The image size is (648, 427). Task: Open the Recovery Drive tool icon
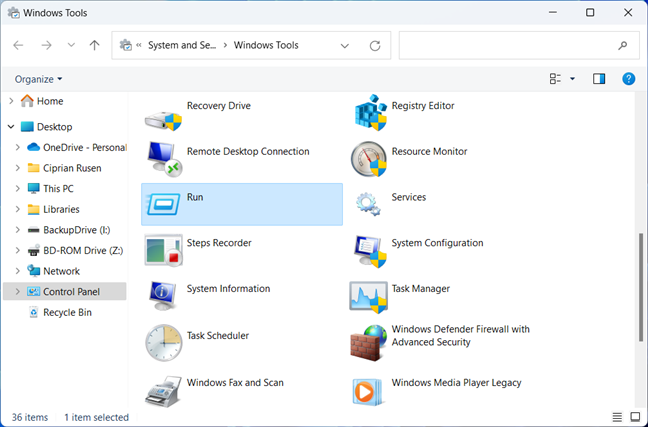pyautogui.click(x=163, y=121)
